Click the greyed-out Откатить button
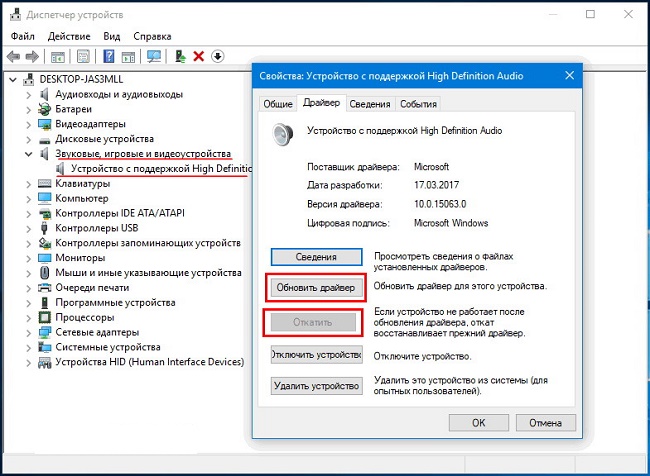 pyautogui.click(x=313, y=322)
